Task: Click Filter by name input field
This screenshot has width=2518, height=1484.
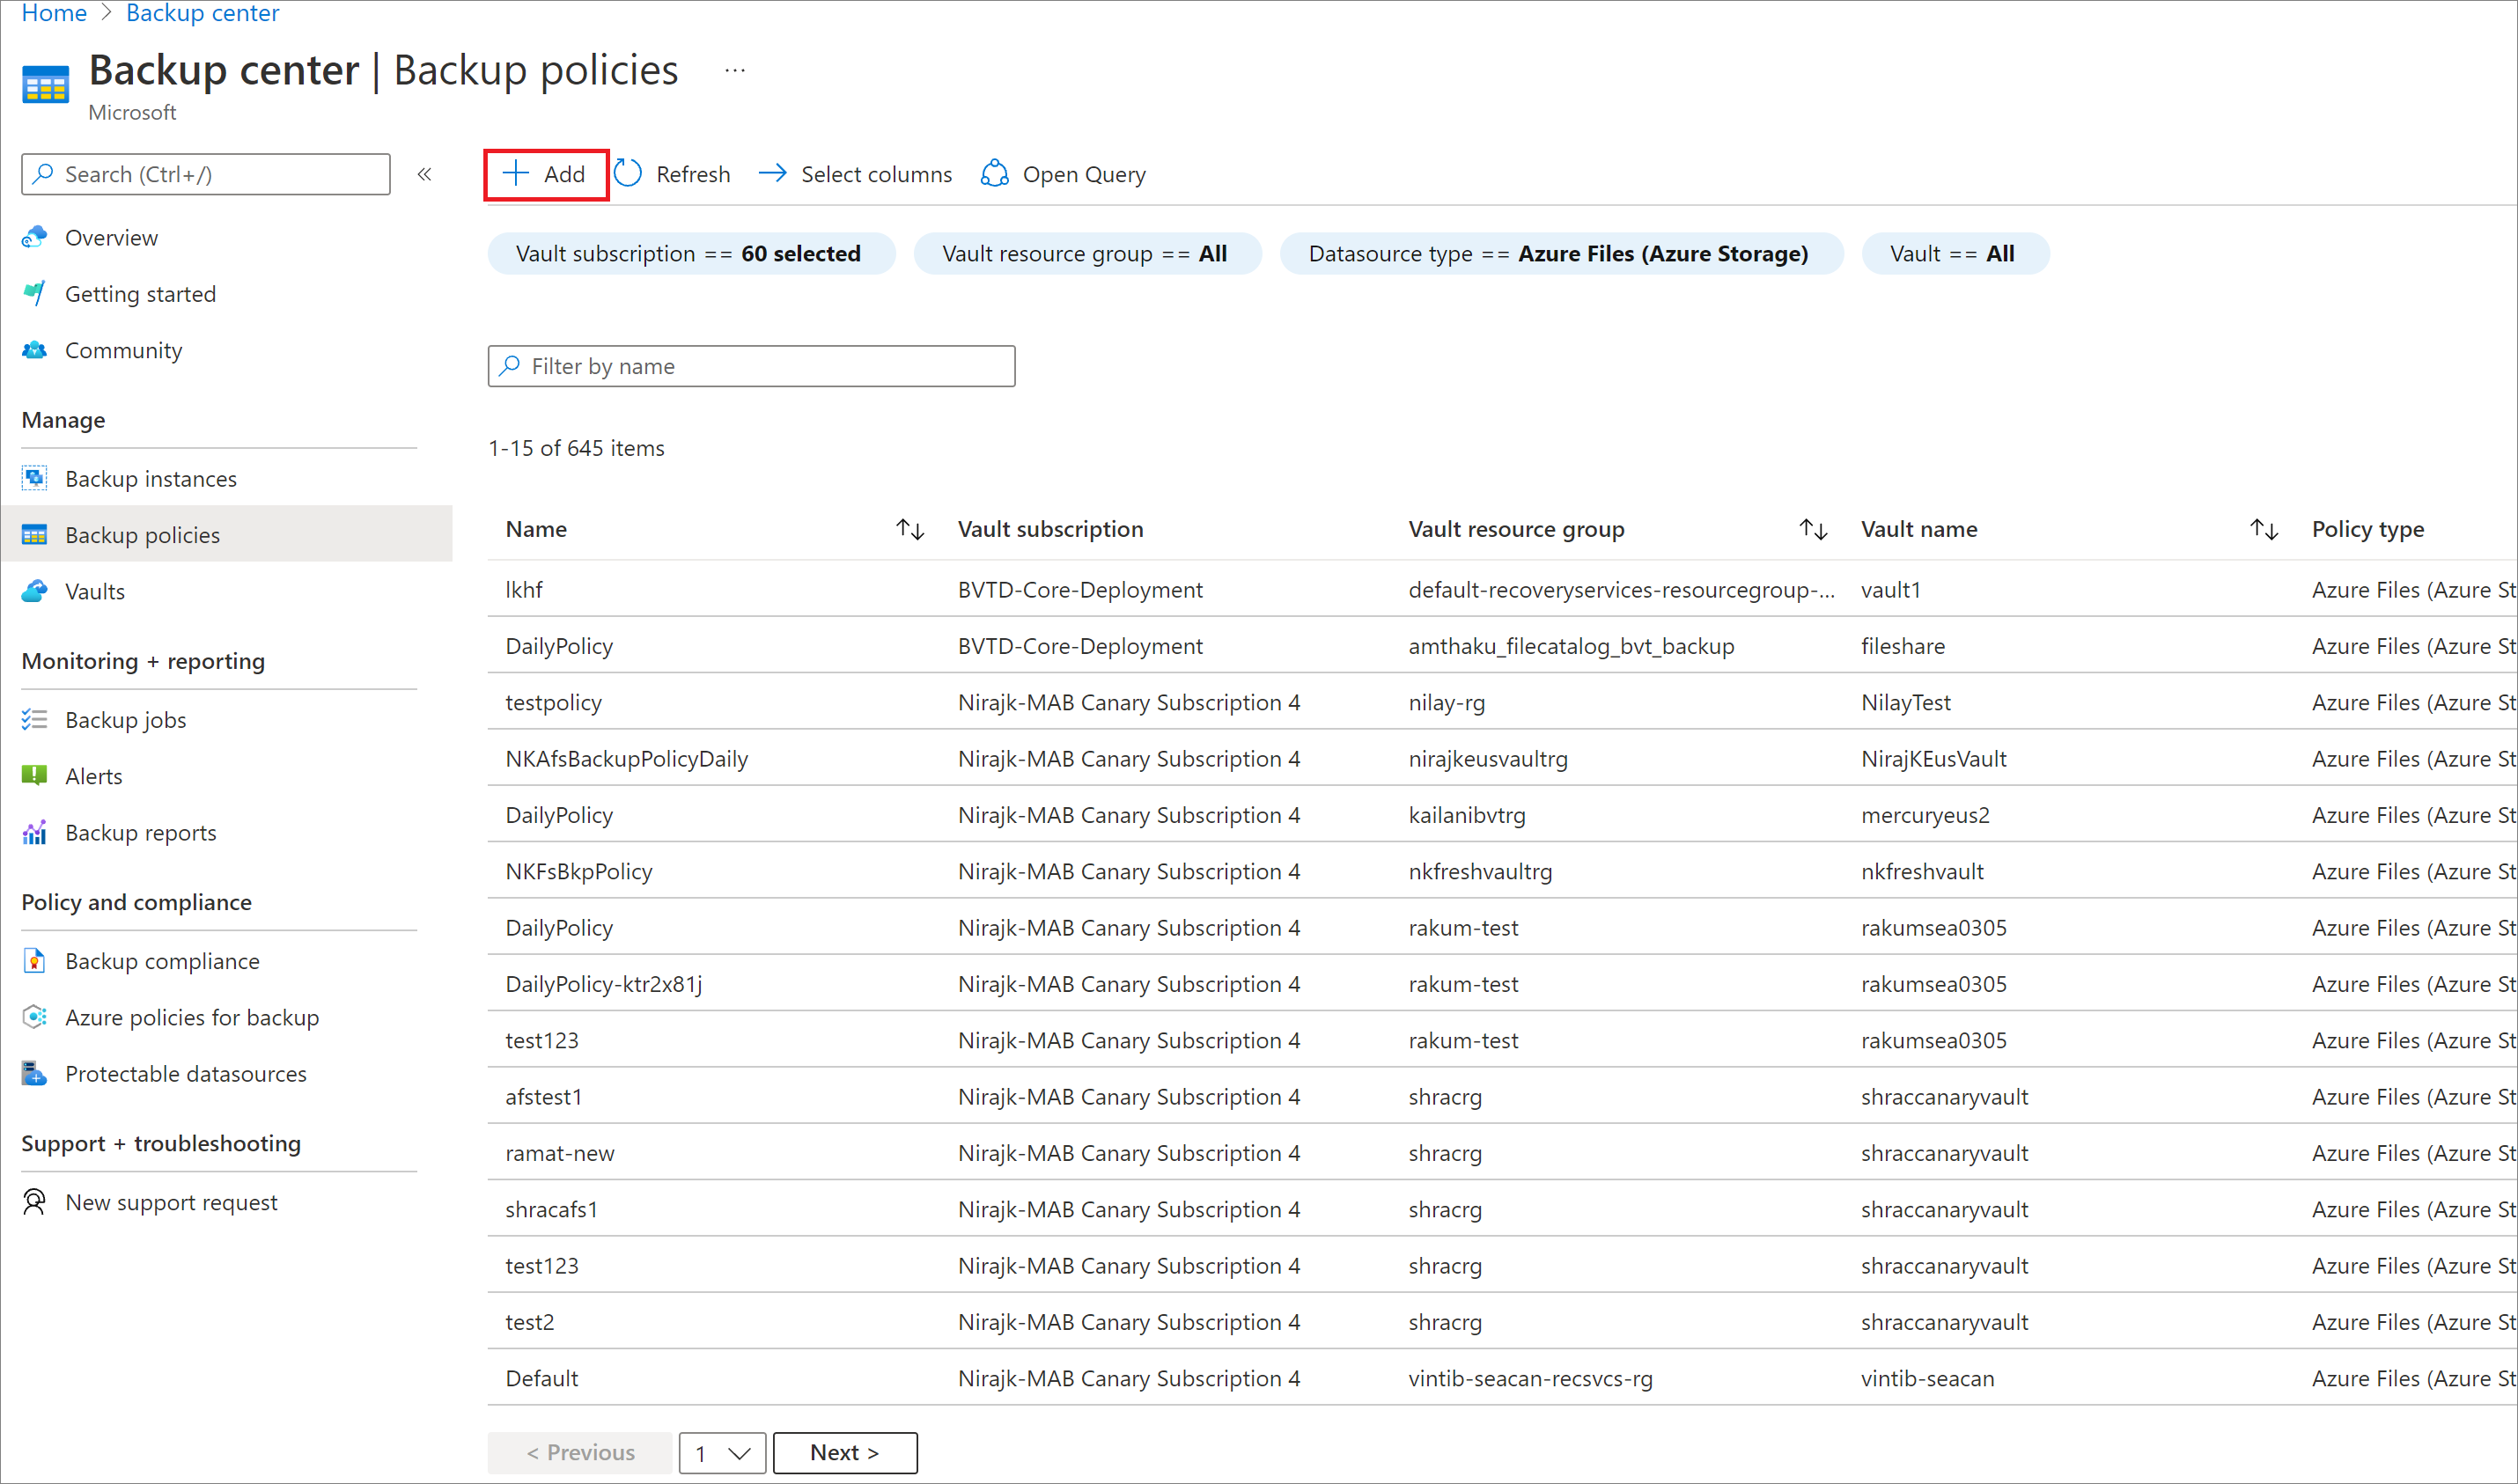Action: [753, 365]
